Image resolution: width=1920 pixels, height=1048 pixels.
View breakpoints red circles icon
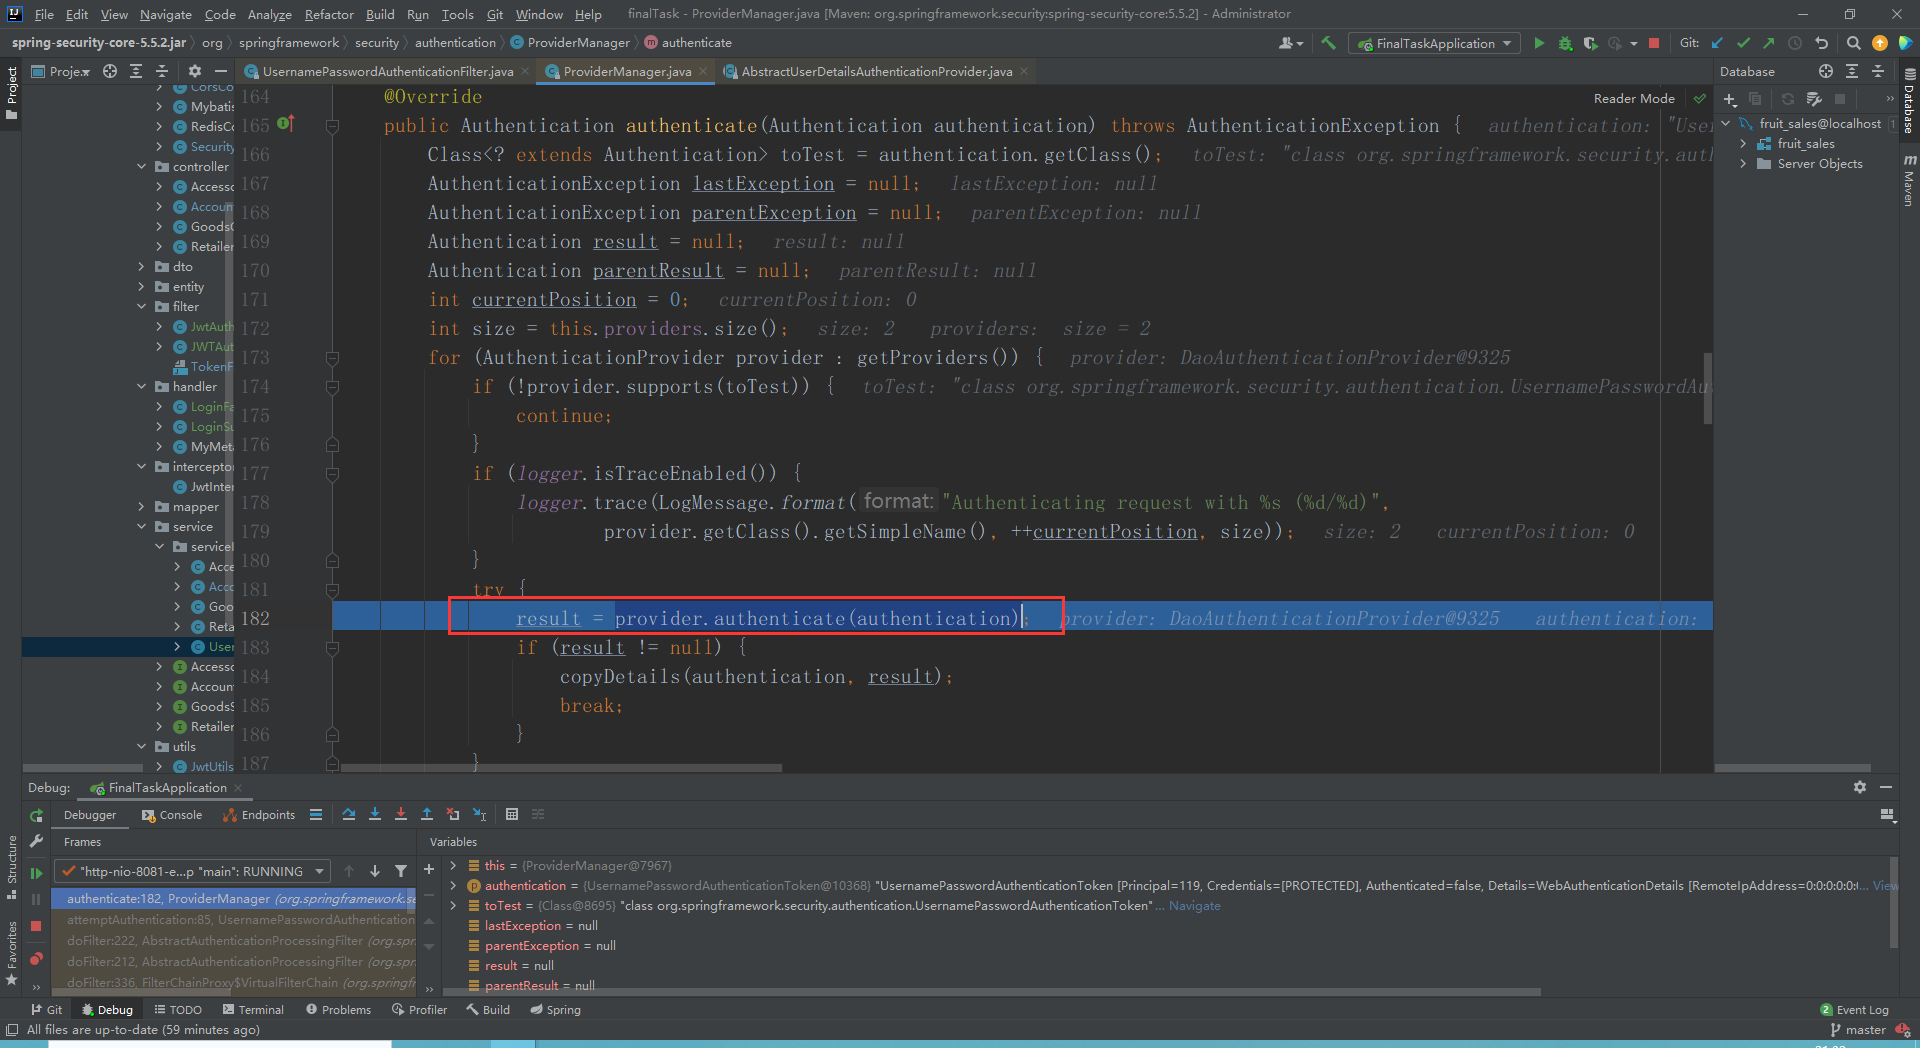click(x=36, y=959)
